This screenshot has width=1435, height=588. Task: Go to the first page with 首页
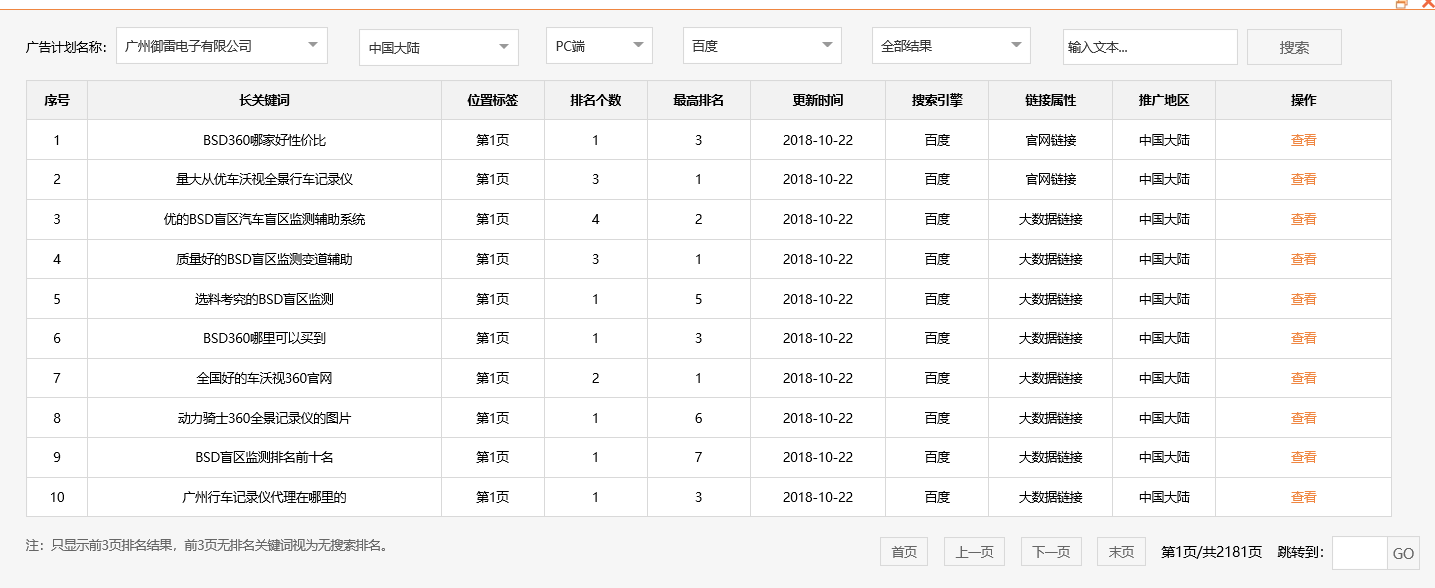point(903,551)
